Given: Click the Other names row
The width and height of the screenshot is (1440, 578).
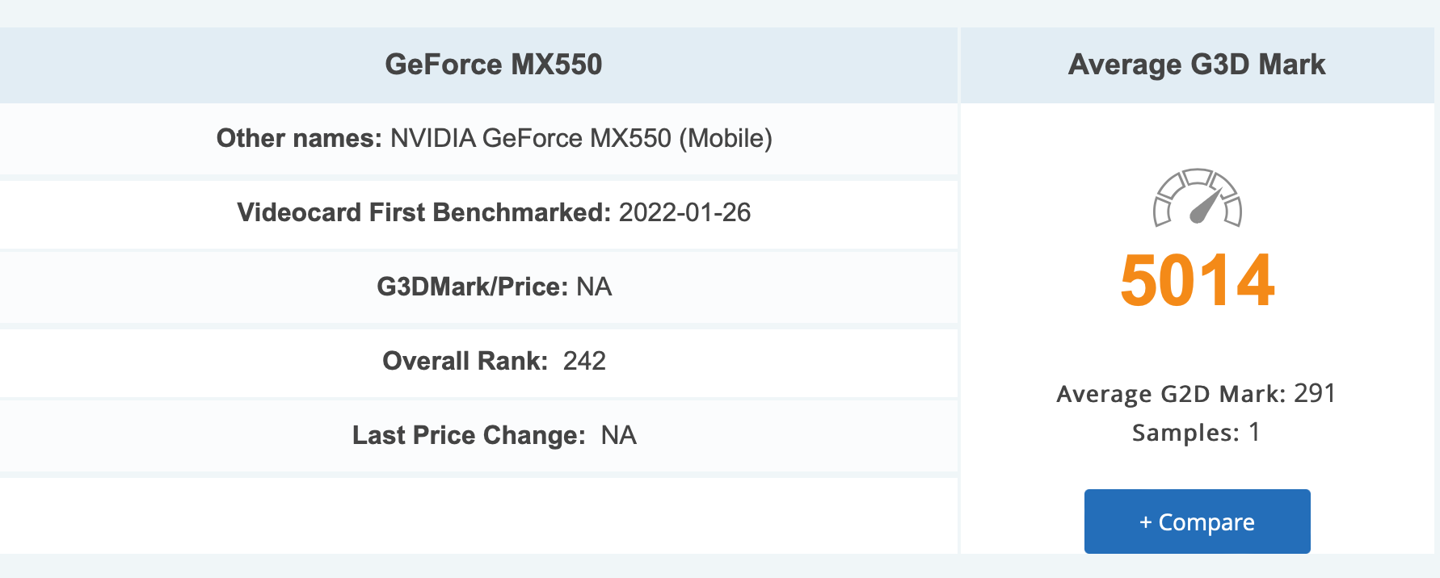Looking at the screenshot, I should [x=478, y=138].
